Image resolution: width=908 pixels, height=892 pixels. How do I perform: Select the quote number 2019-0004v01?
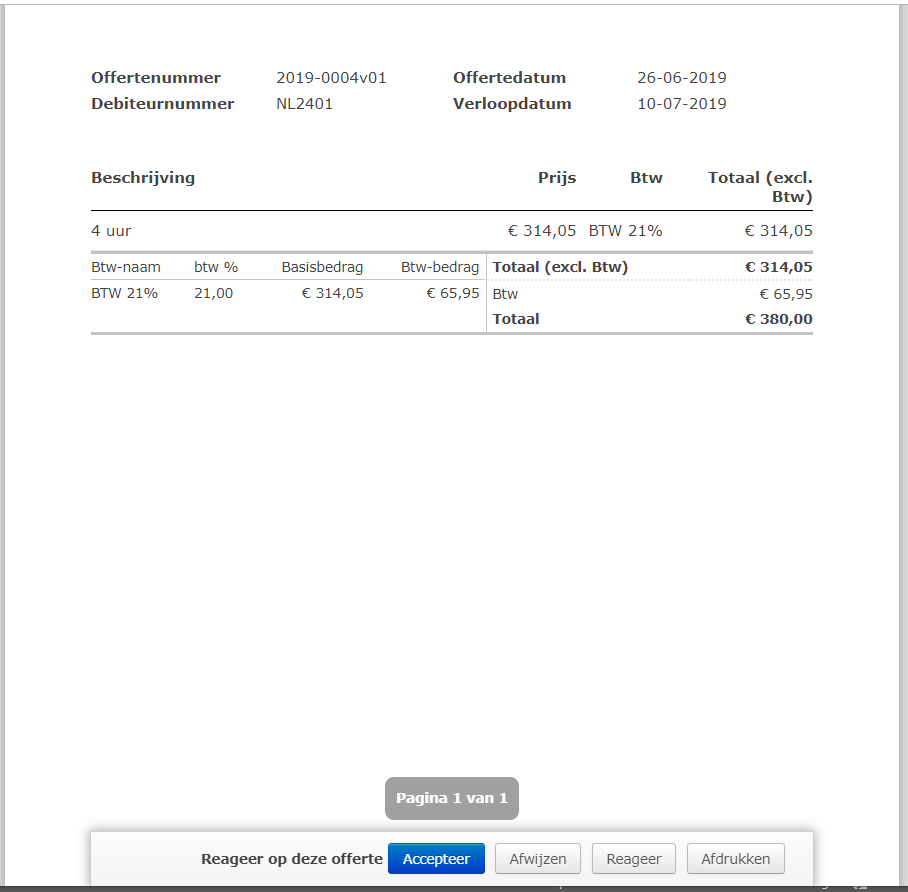pos(331,78)
